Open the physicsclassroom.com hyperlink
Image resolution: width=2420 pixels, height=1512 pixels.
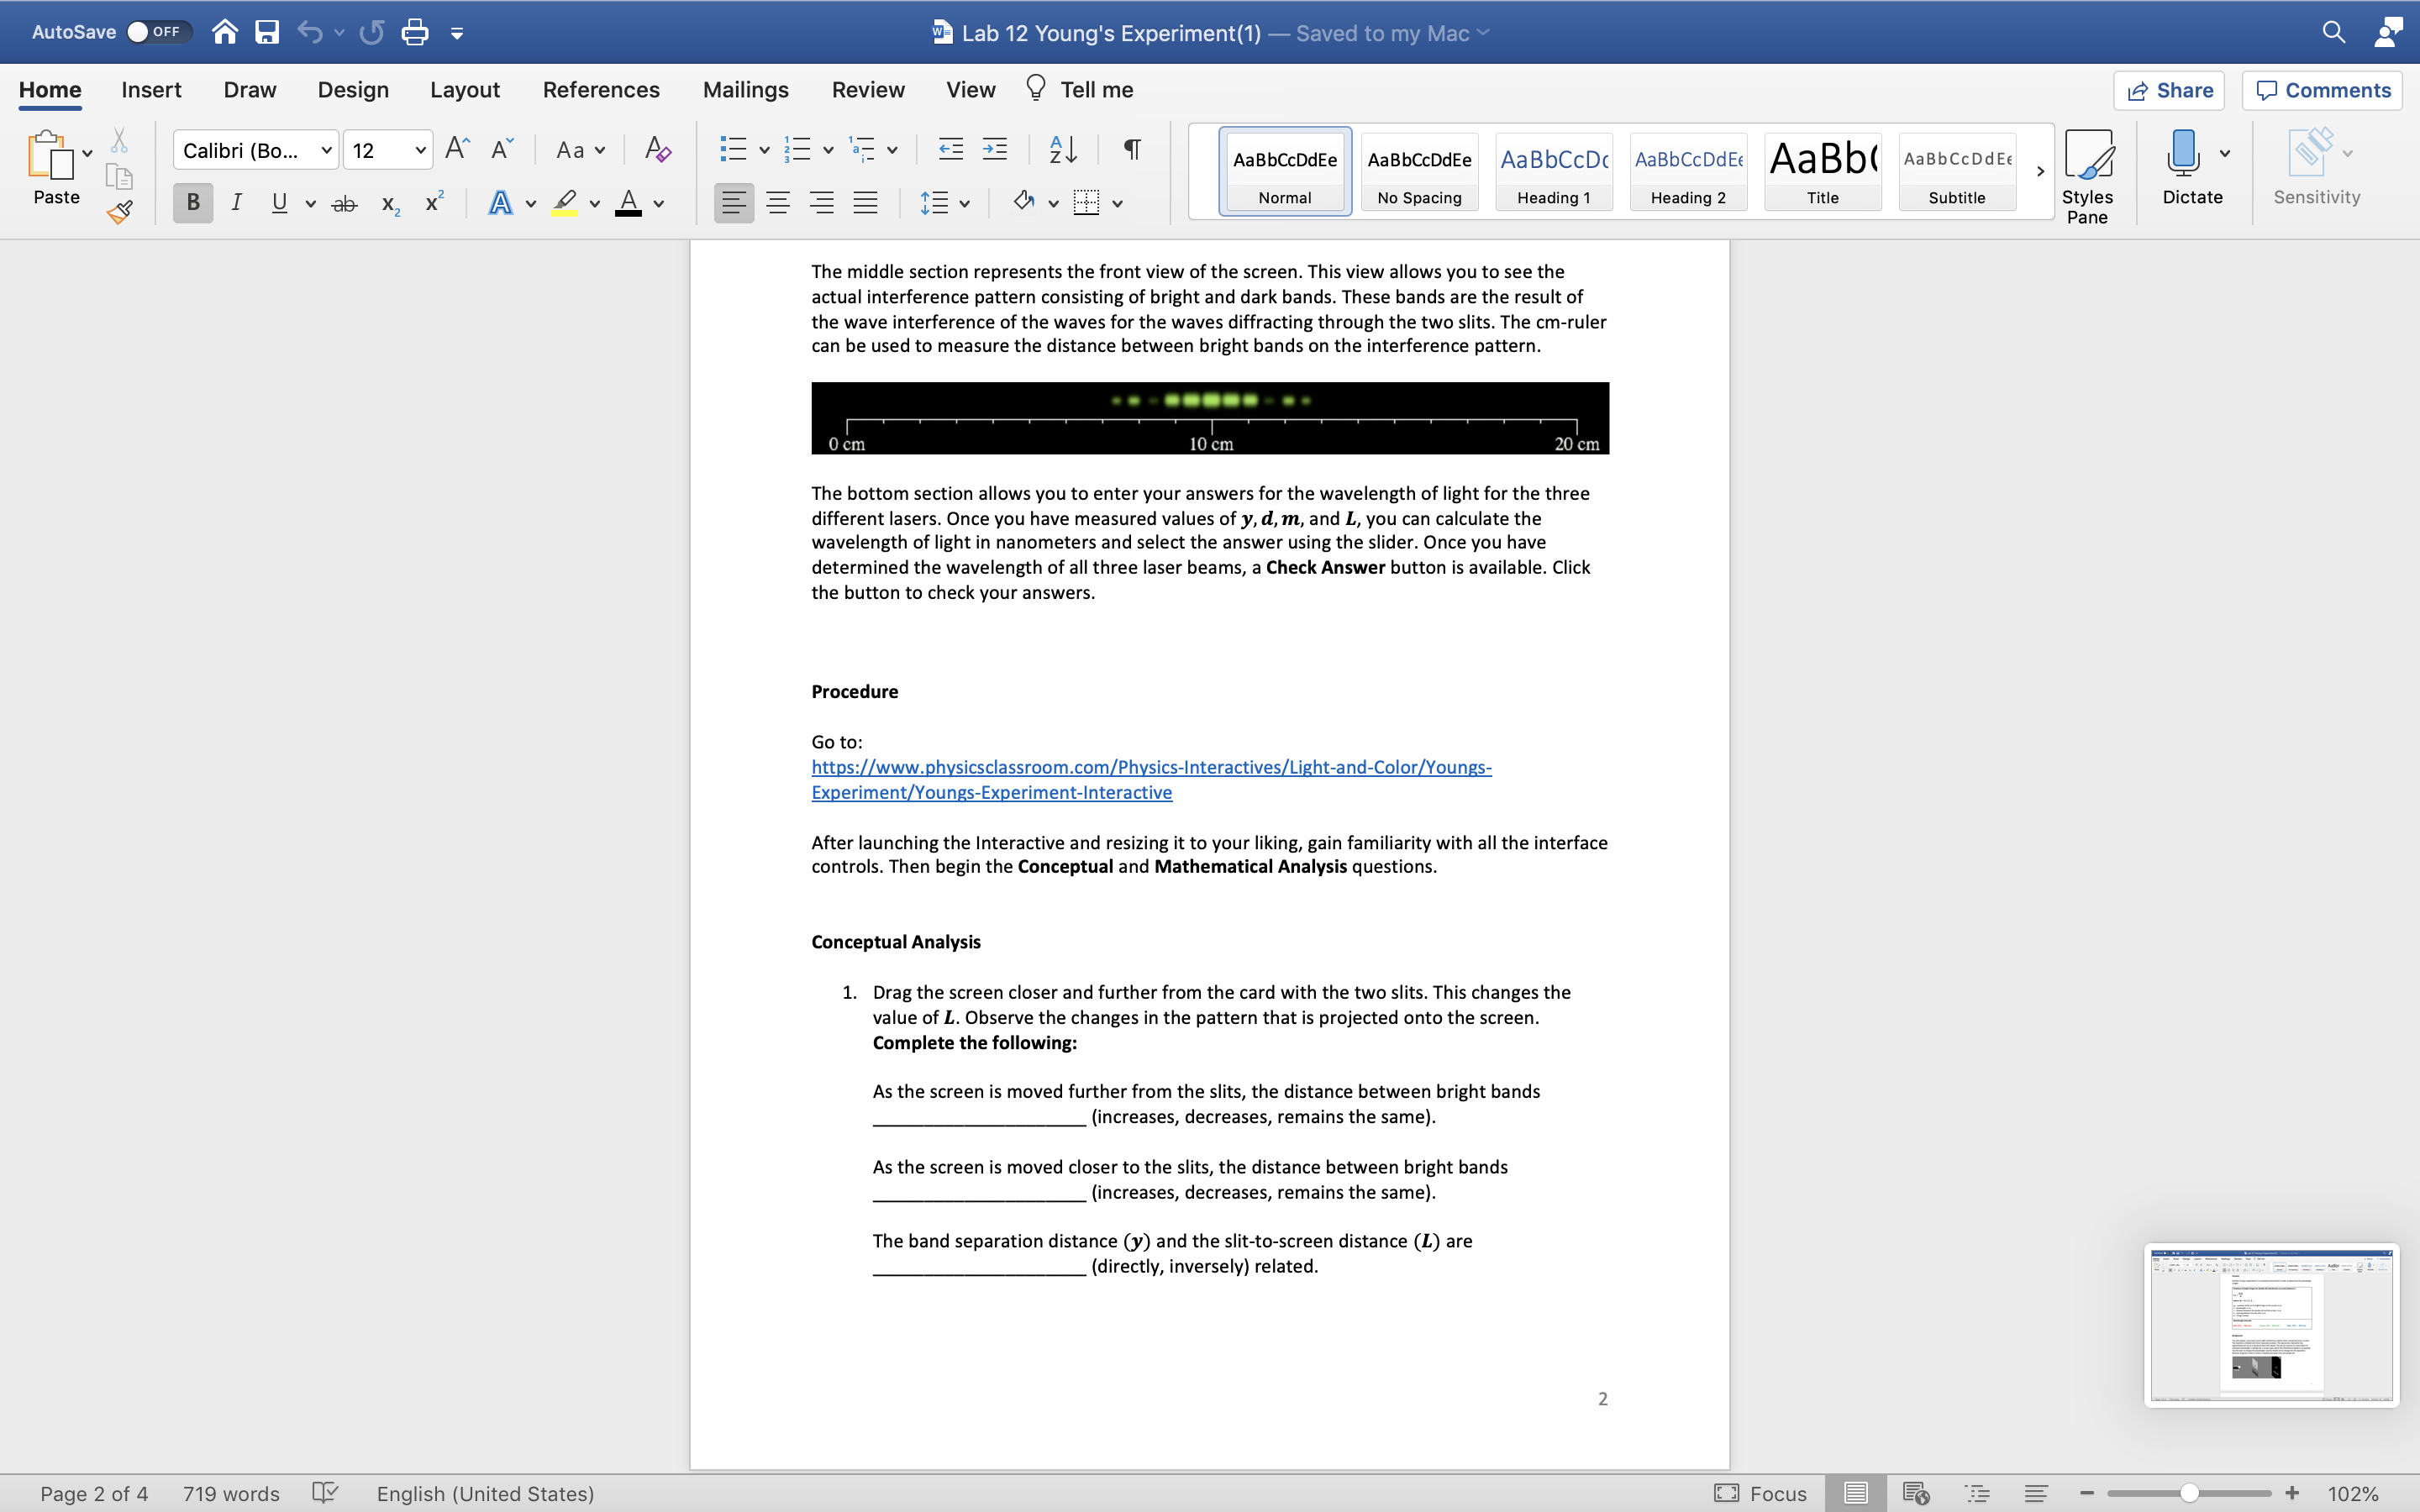pos(1151,779)
